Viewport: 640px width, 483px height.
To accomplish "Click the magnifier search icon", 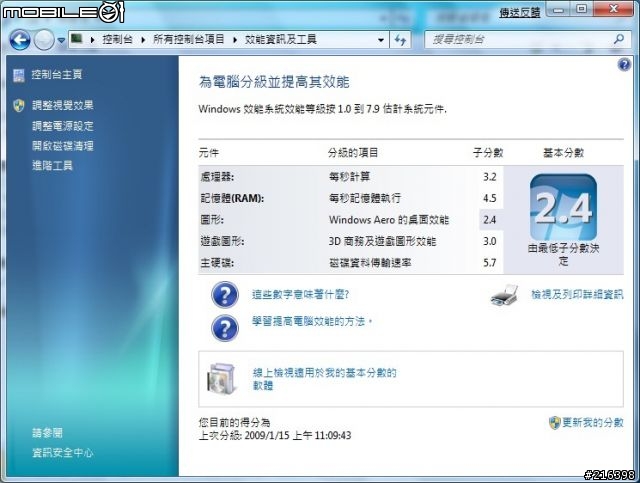I will (x=619, y=39).
